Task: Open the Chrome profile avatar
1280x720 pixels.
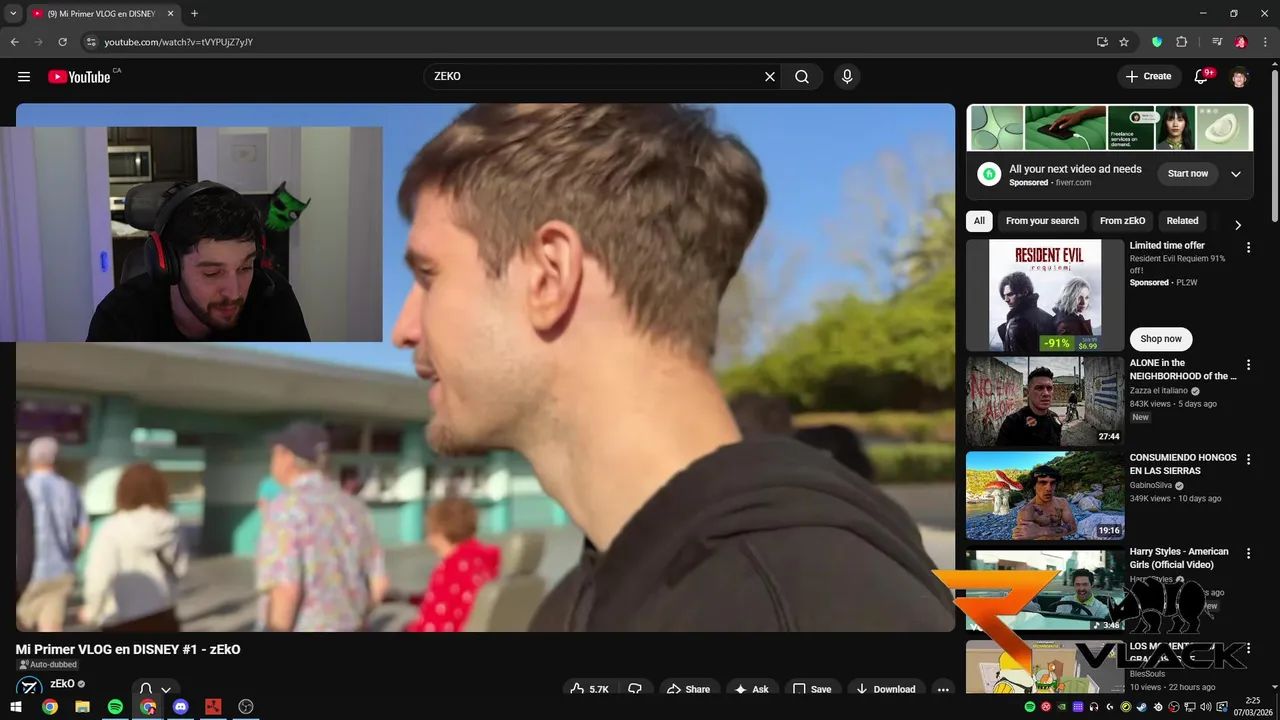Action: pyautogui.click(x=1241, y=42)
